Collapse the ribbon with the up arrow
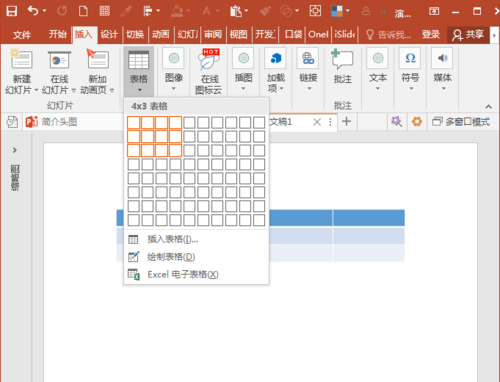 pyautogui.click(x=488, y=106)
